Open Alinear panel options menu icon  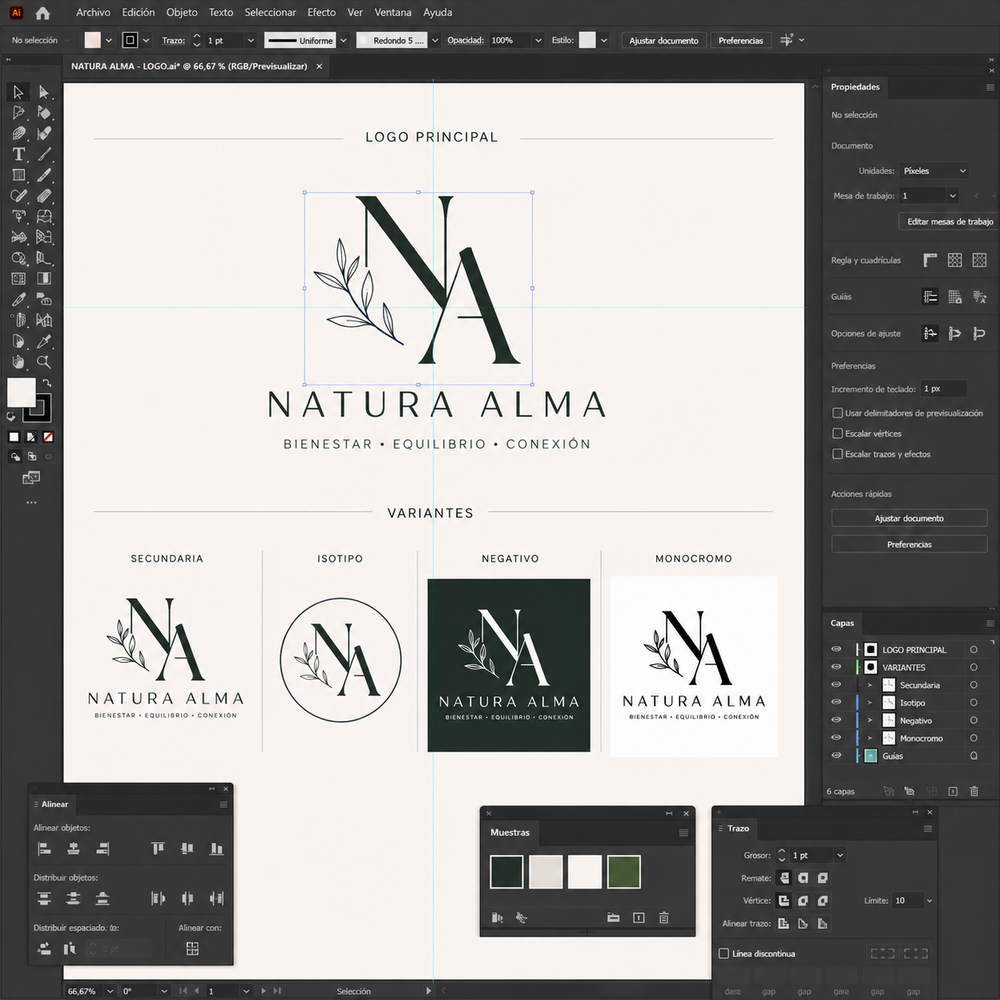223,805
